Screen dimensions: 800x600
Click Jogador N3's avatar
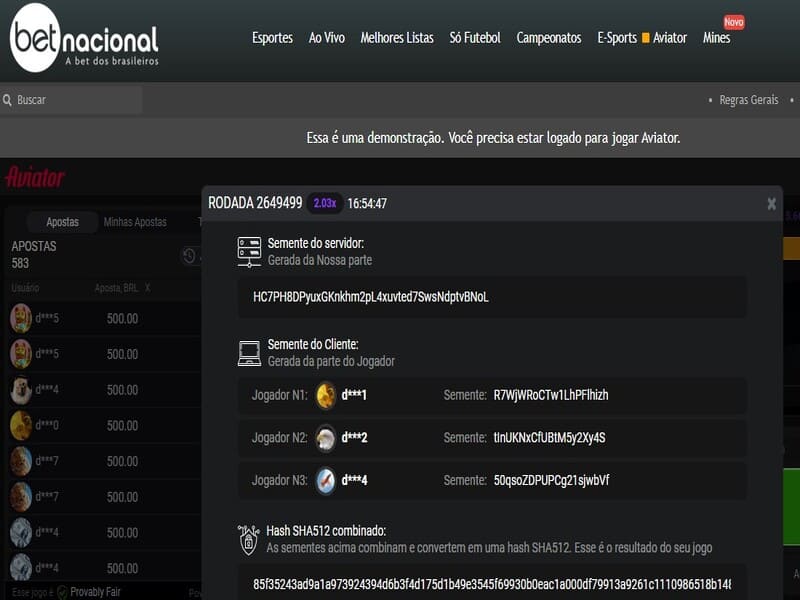[326, 480]
